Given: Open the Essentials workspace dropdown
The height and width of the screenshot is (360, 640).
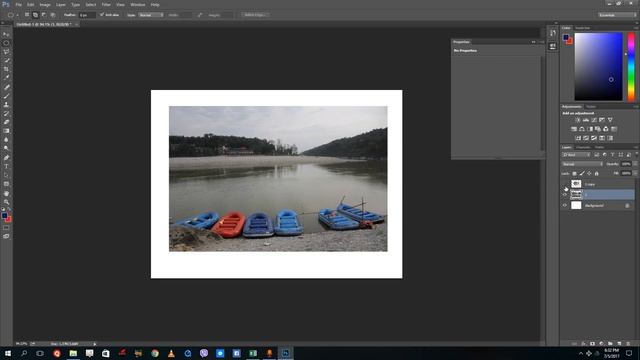Looking at the screenshot, I should [x=617, y=15].
